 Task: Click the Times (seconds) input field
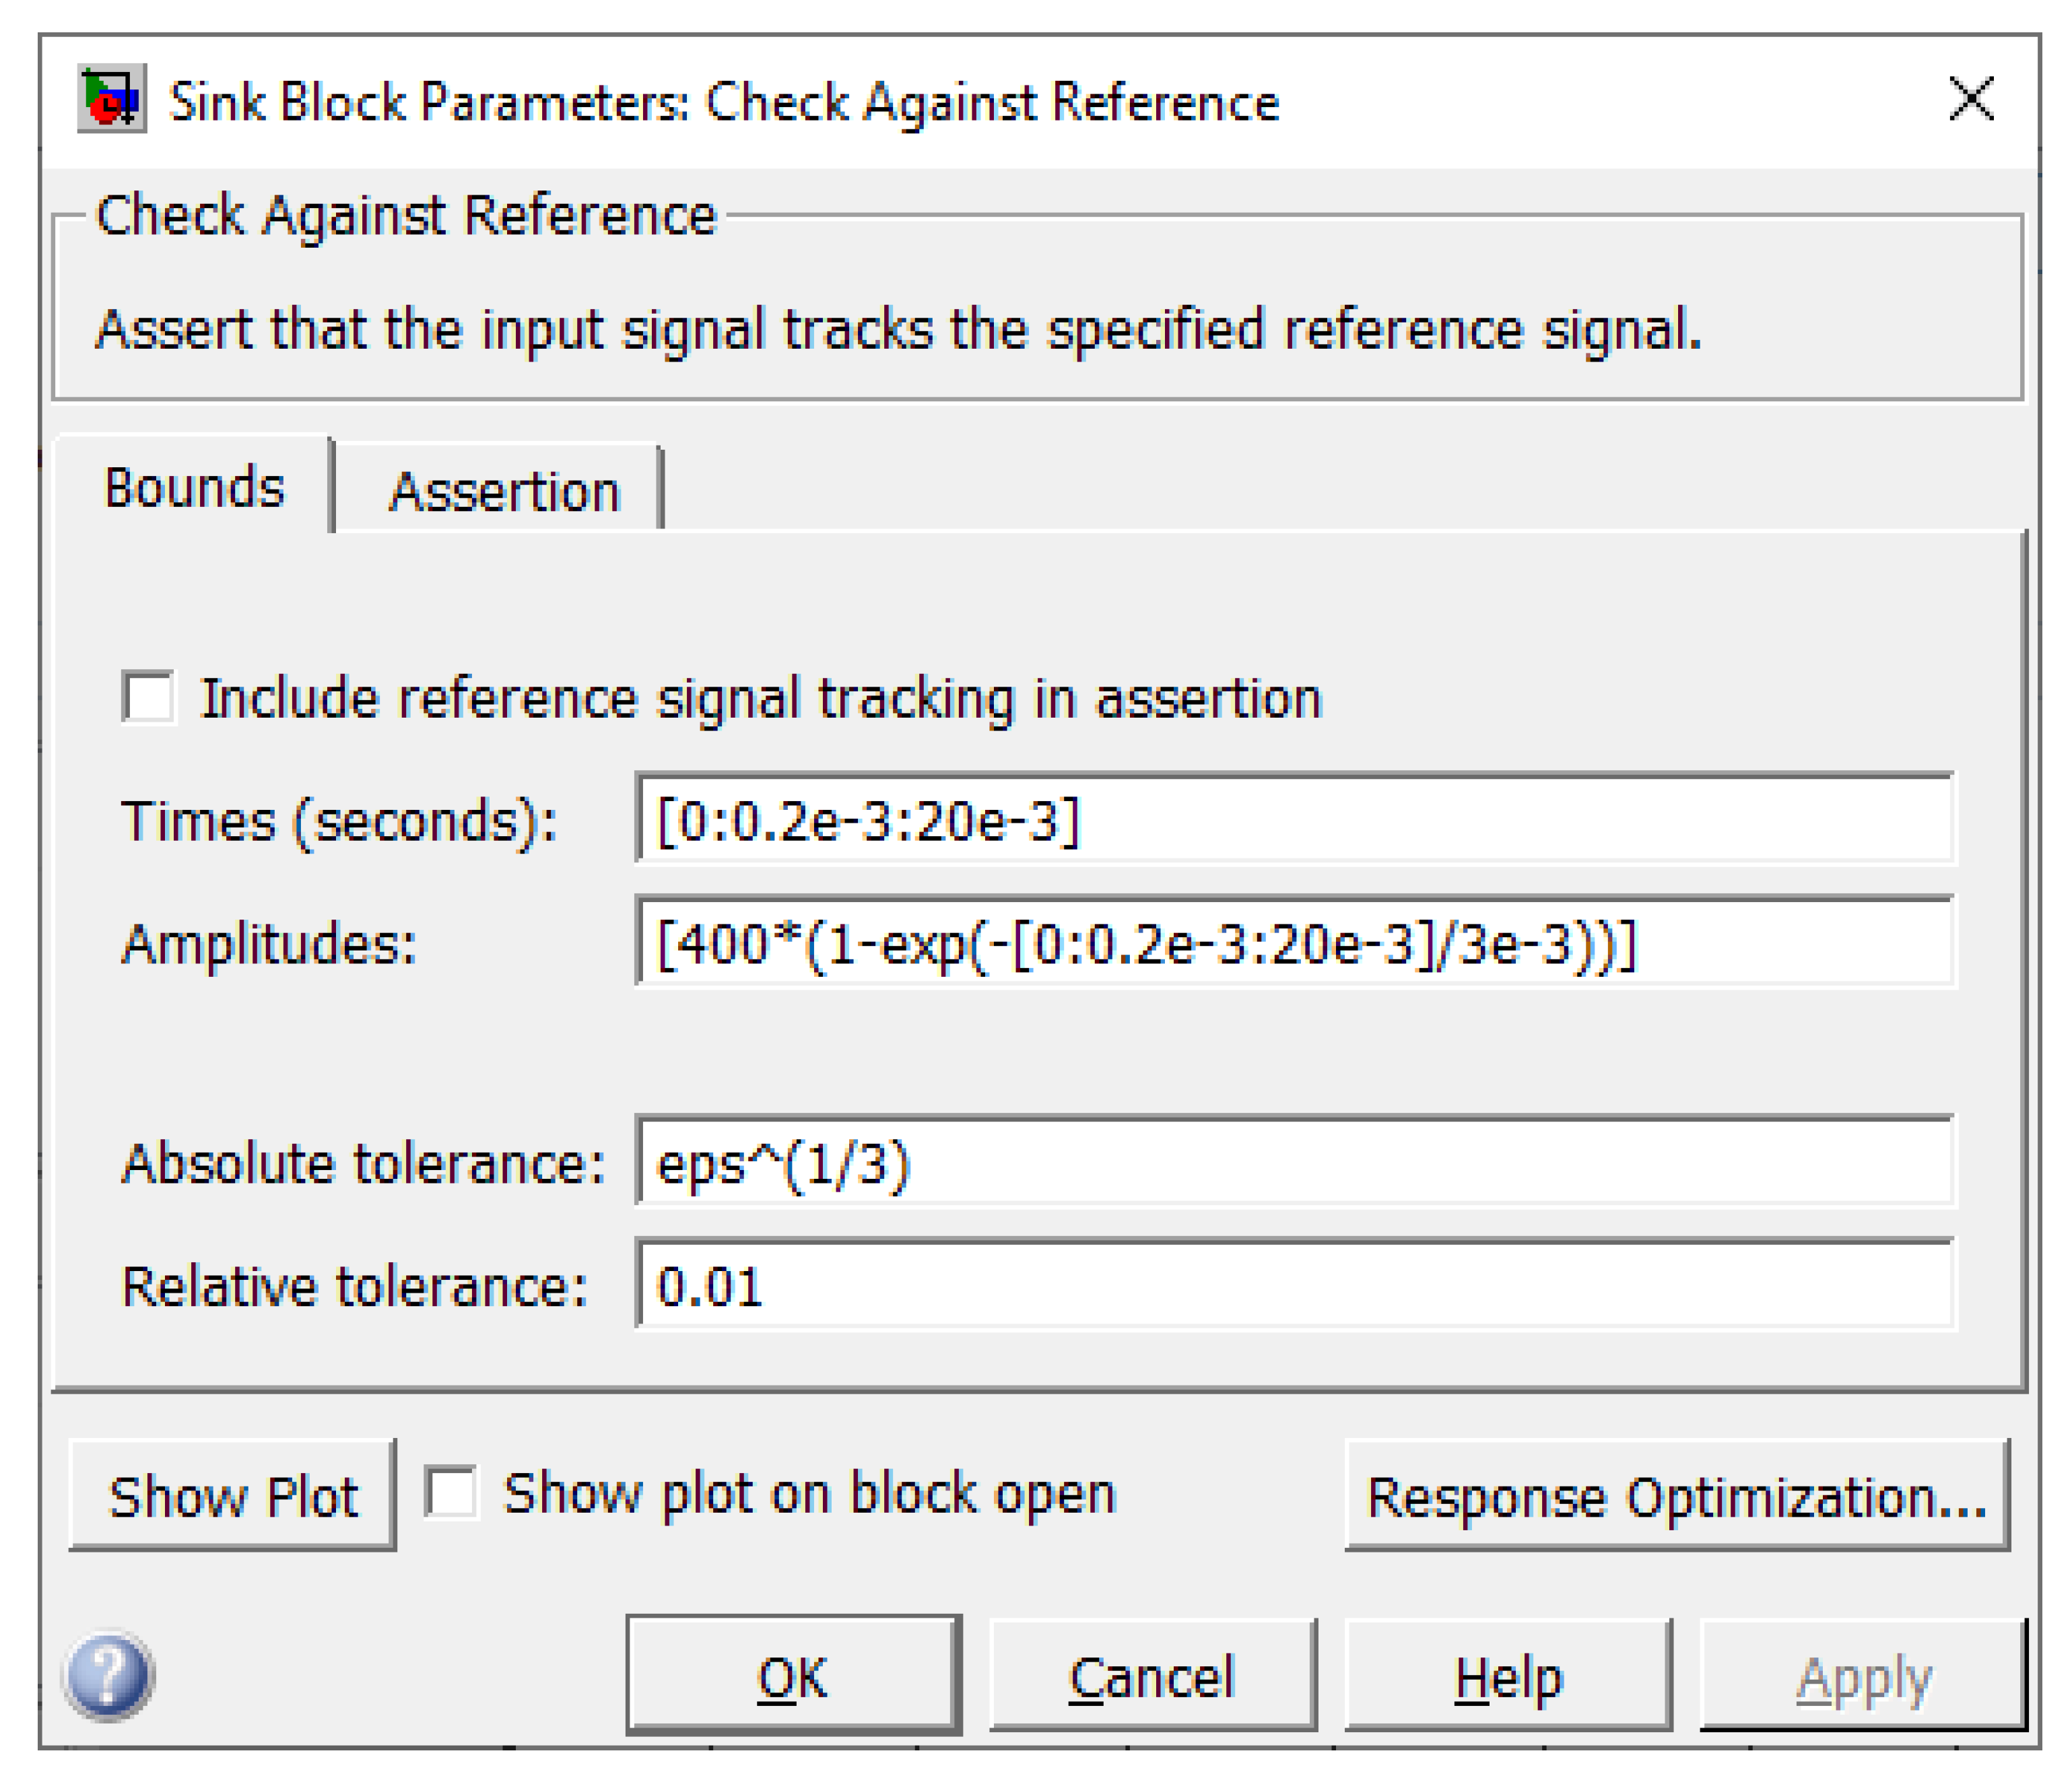1294,820
